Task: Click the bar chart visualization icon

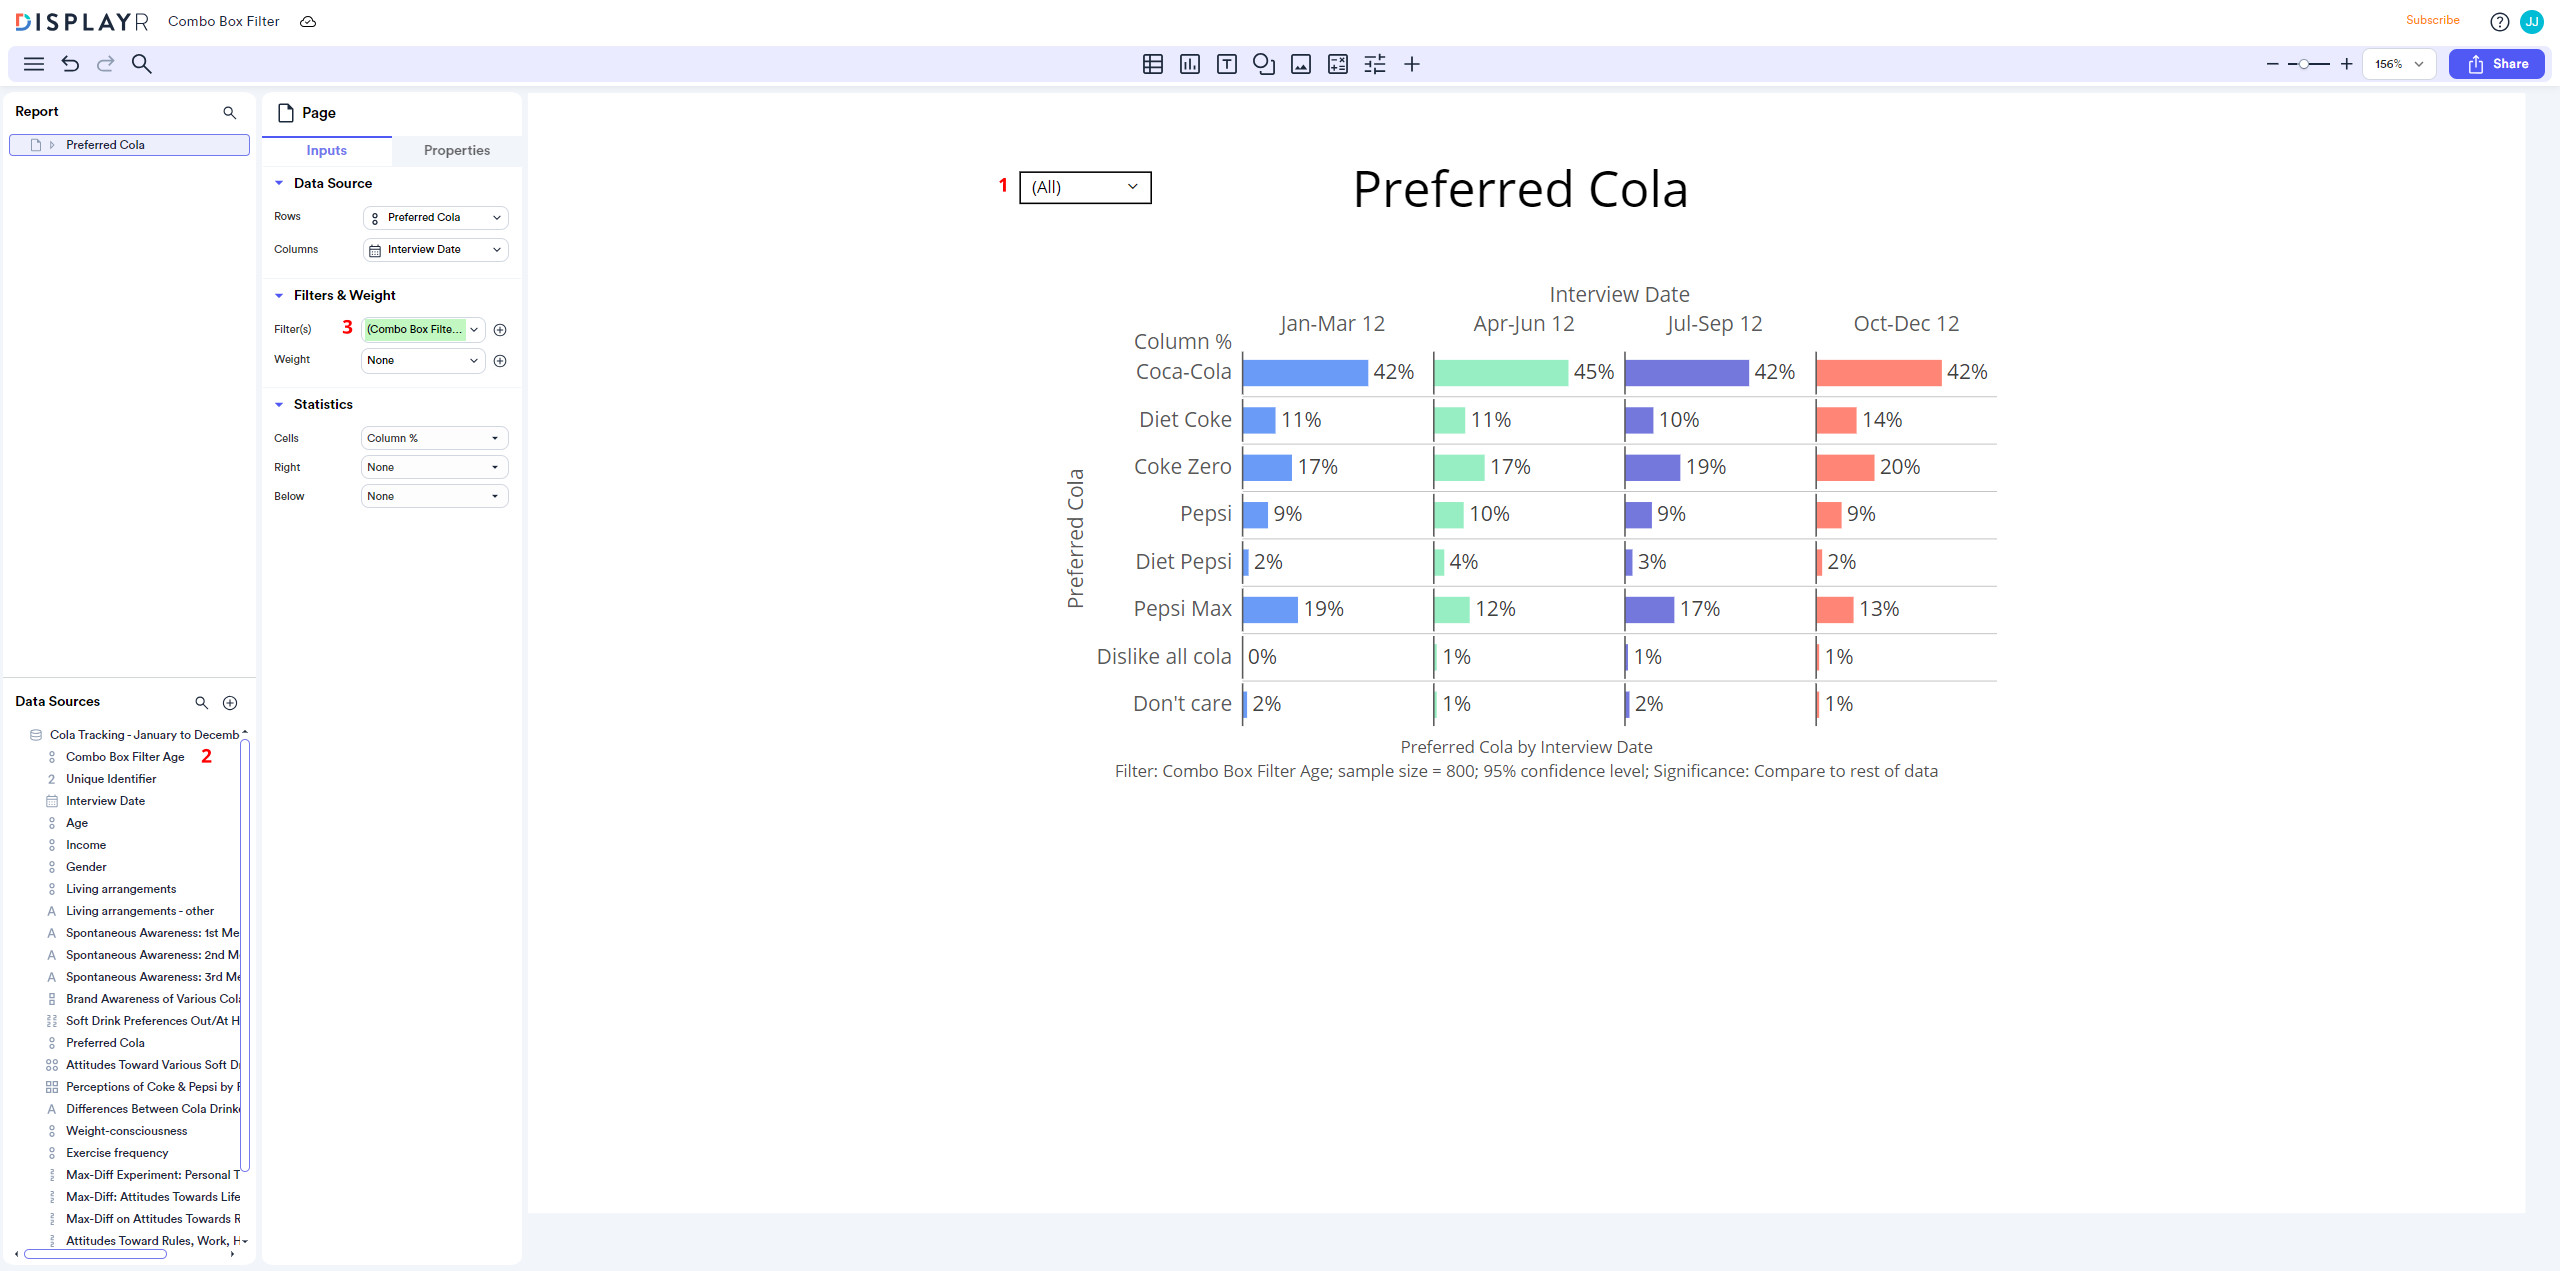Action: 1189,64
